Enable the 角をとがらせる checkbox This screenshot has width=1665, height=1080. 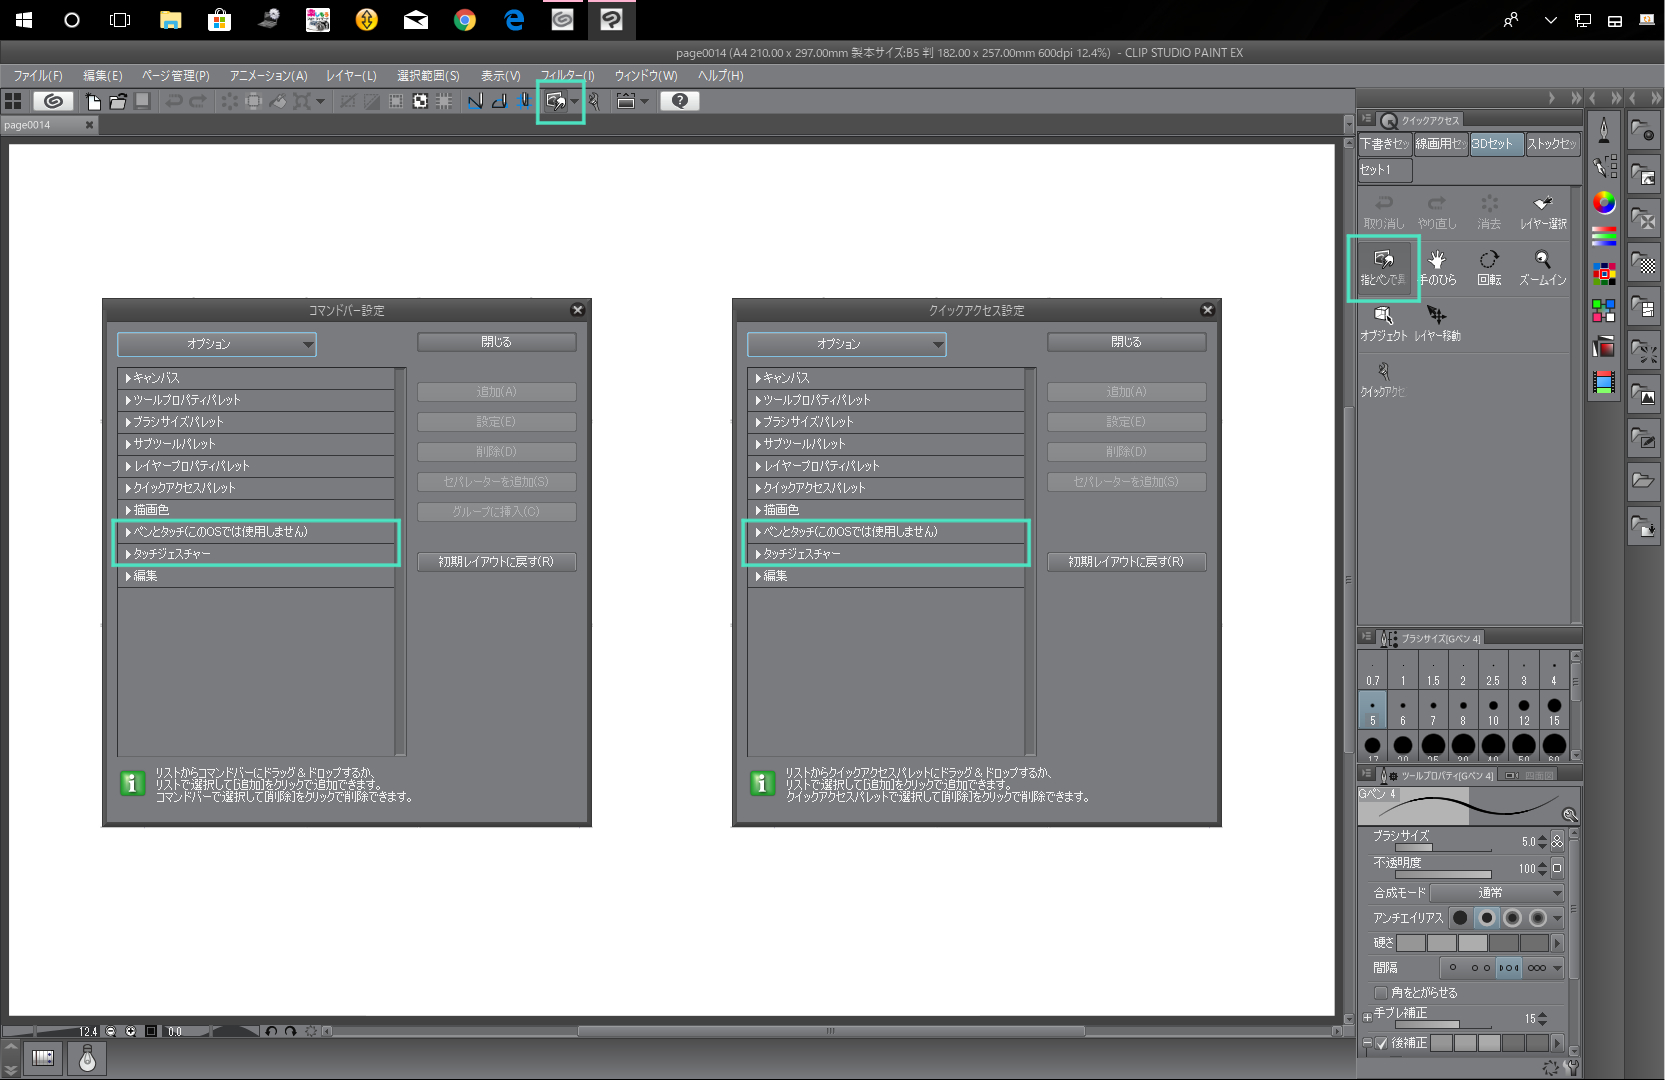coord(1381,993)
